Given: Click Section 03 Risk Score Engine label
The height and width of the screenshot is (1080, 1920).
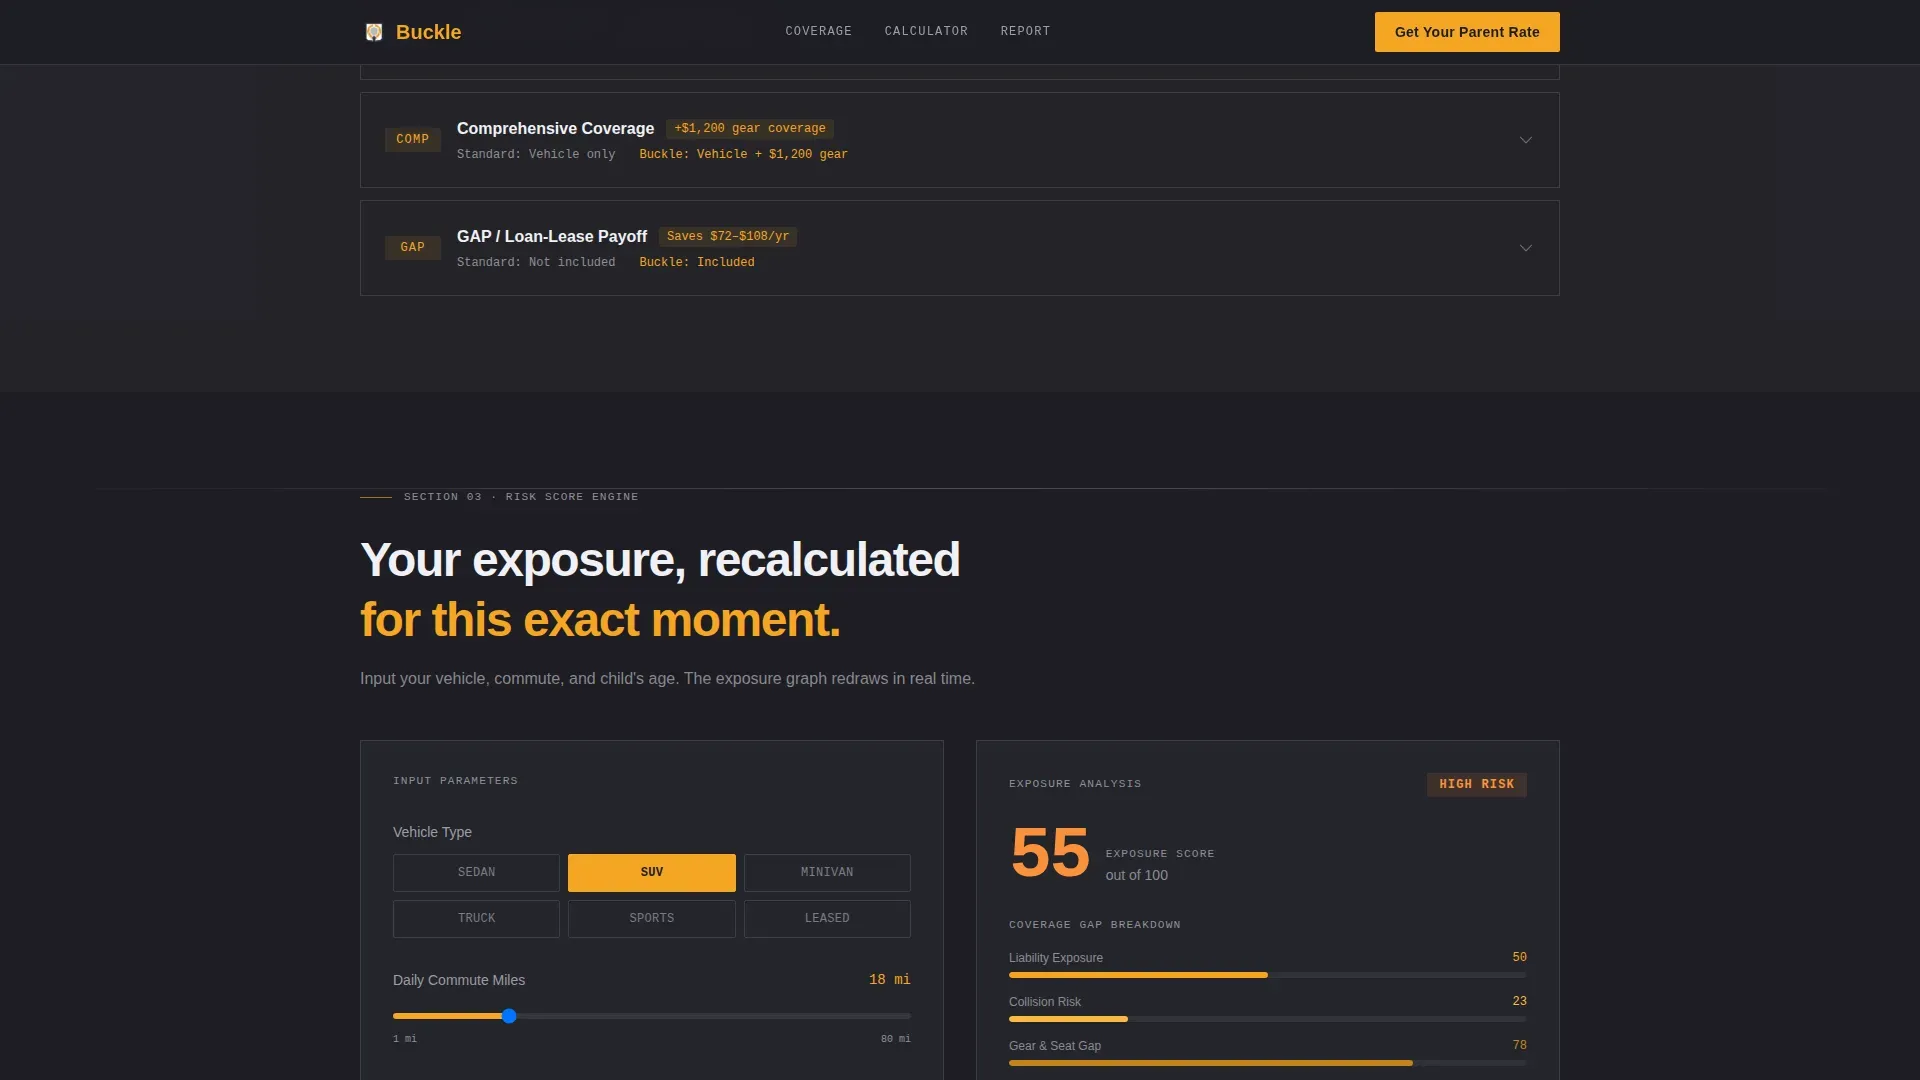Looking at the screenshot, I should click(521, 497).
